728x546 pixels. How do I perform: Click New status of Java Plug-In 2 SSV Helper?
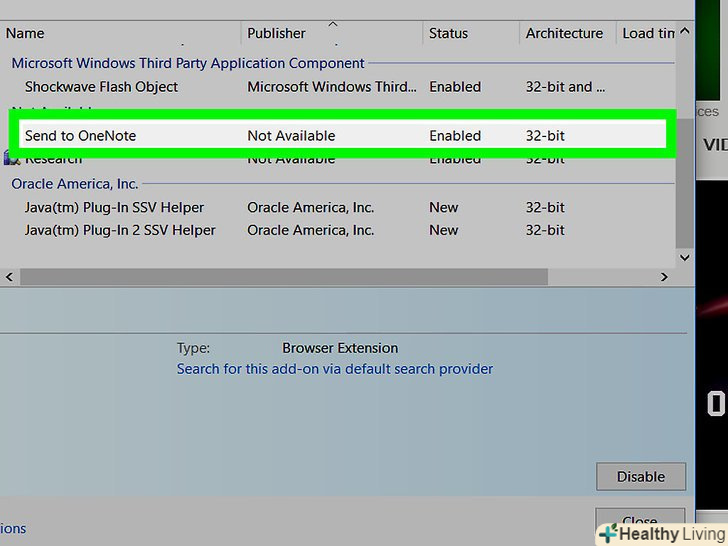pos(443,230)
